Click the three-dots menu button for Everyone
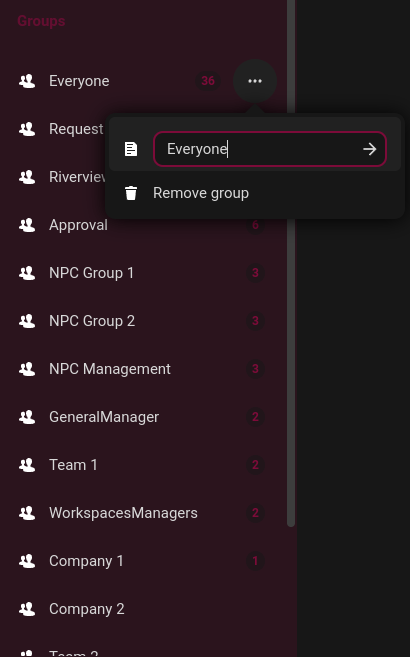The width and height of the screenshot is (410, 657). [x=255, y=81]
